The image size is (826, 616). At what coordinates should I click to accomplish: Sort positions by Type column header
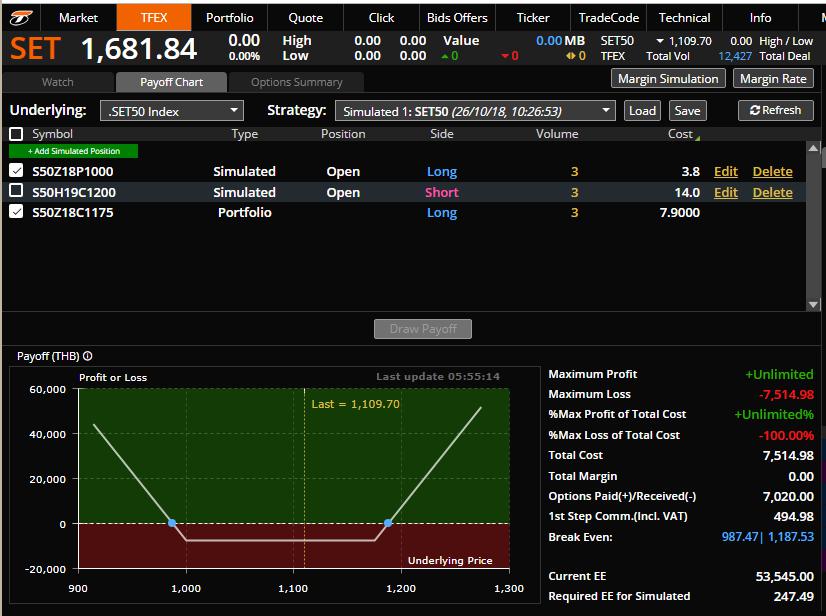245,134
